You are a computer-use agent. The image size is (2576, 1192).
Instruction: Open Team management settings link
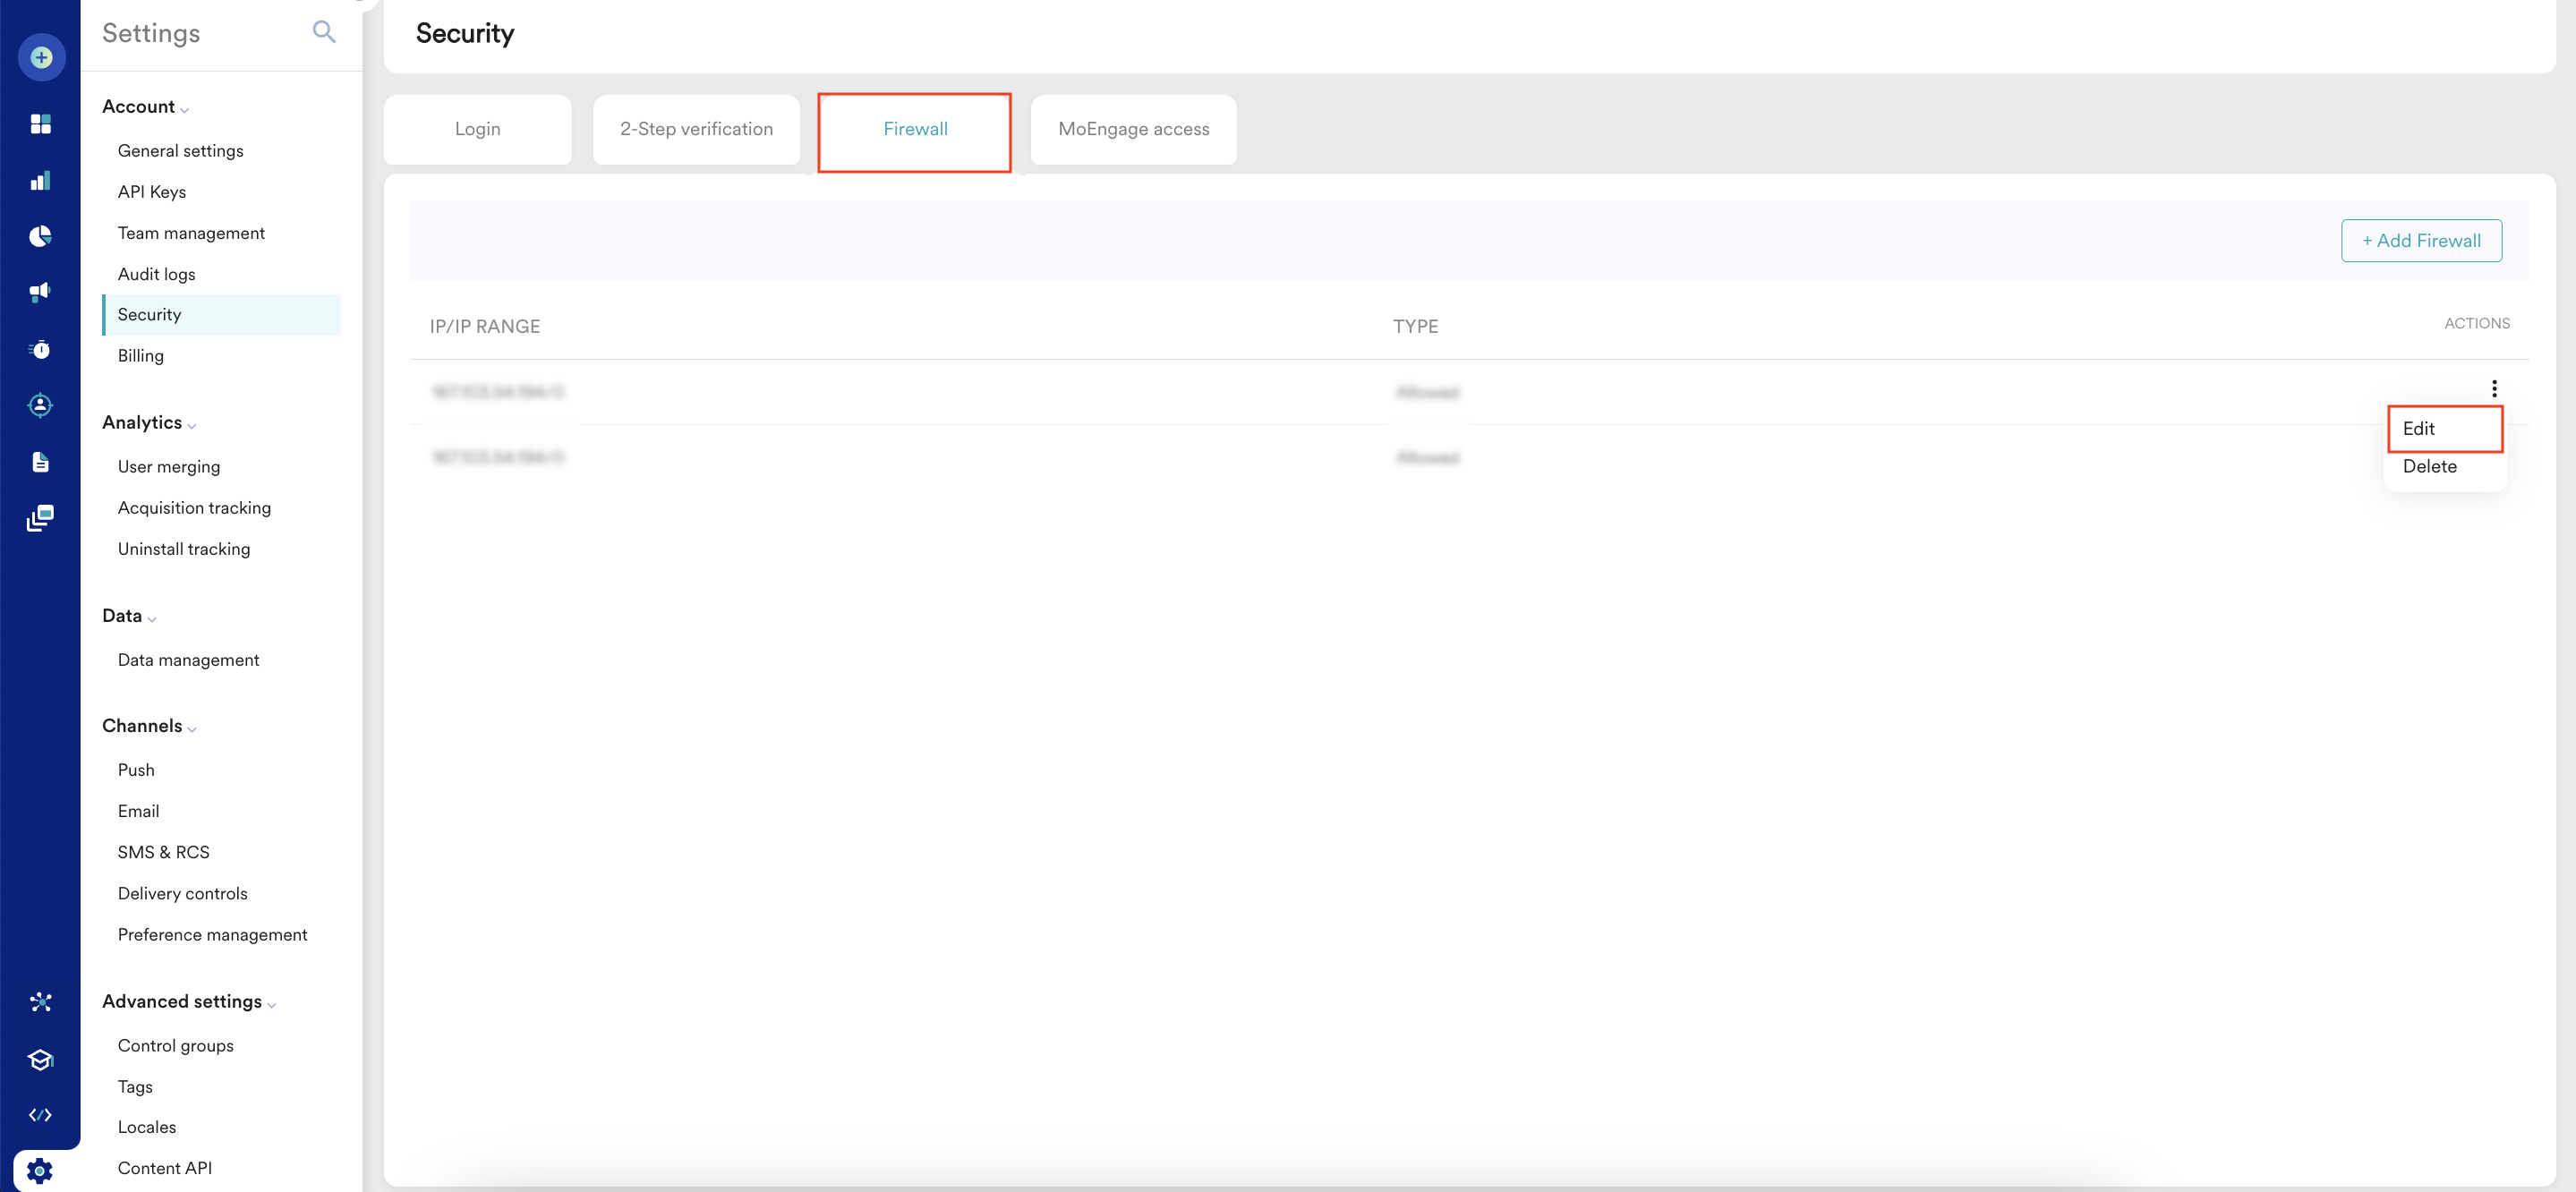click(191, 233)
